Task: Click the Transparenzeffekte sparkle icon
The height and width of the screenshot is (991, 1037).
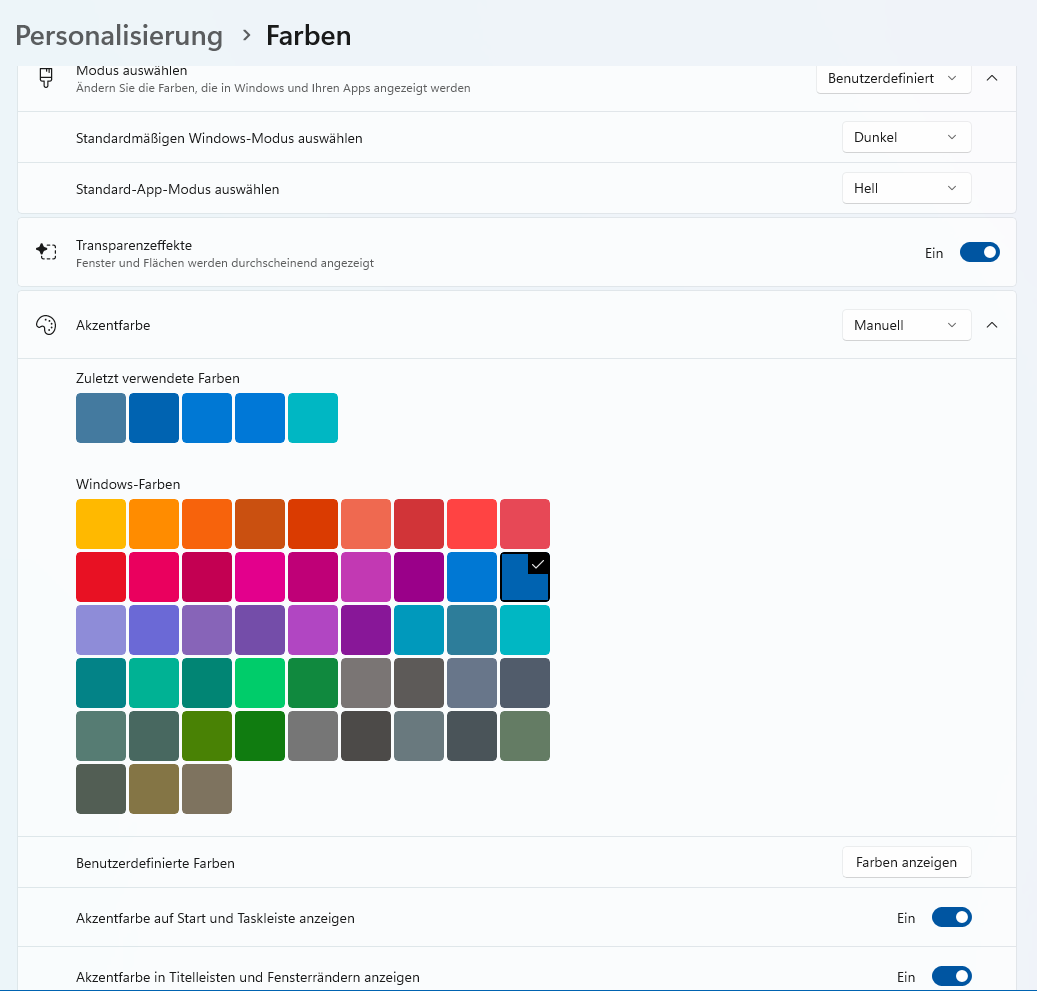Action: (x=46, y=252)
